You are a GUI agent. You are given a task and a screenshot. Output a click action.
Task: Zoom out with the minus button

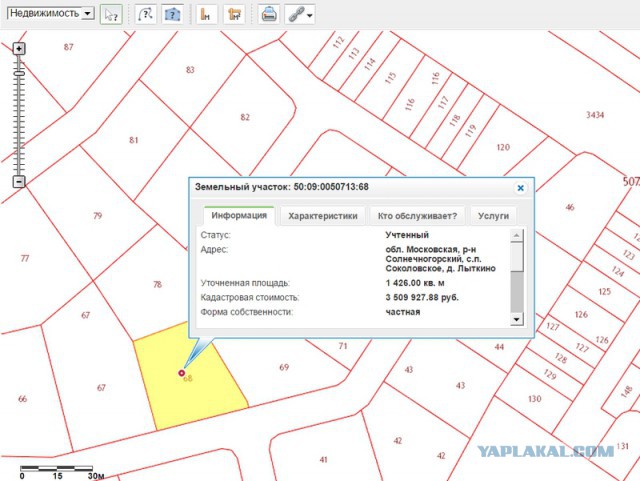(x=18, y=182)
